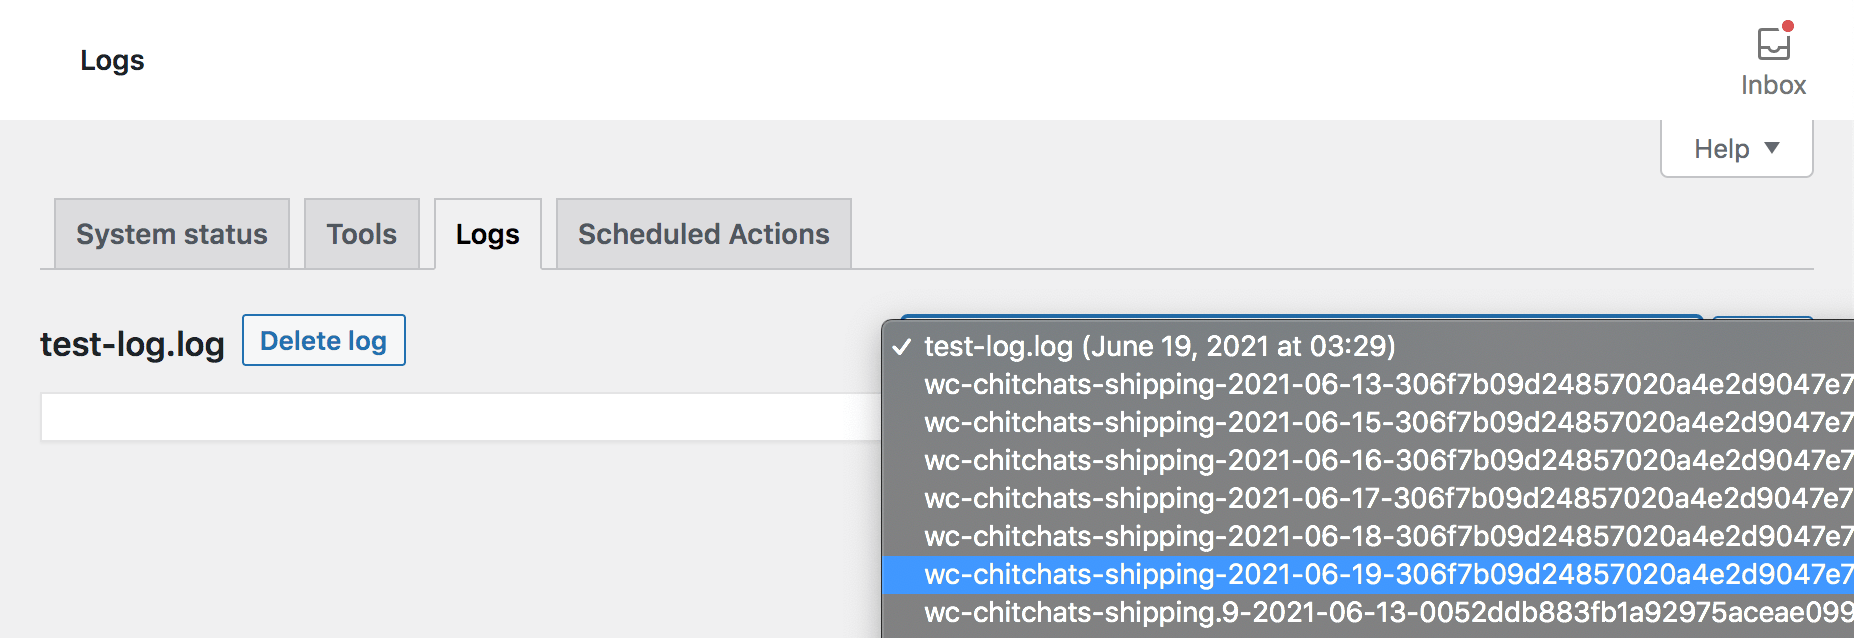Screen dimensions: 1854x638
Task: Expand the Help dropdown
Action: (x=1736, y=149)
